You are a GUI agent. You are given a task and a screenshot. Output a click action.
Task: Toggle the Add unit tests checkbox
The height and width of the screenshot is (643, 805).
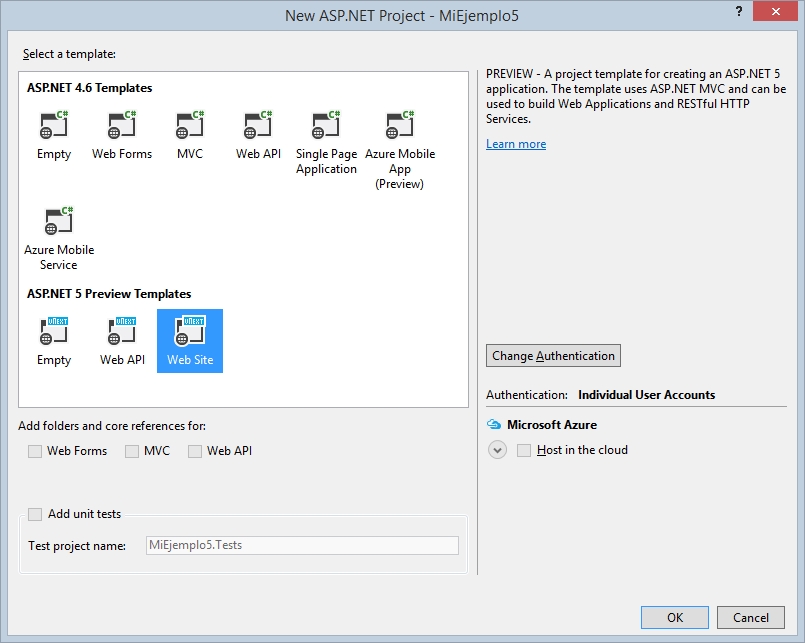click(x=35, y=514)
